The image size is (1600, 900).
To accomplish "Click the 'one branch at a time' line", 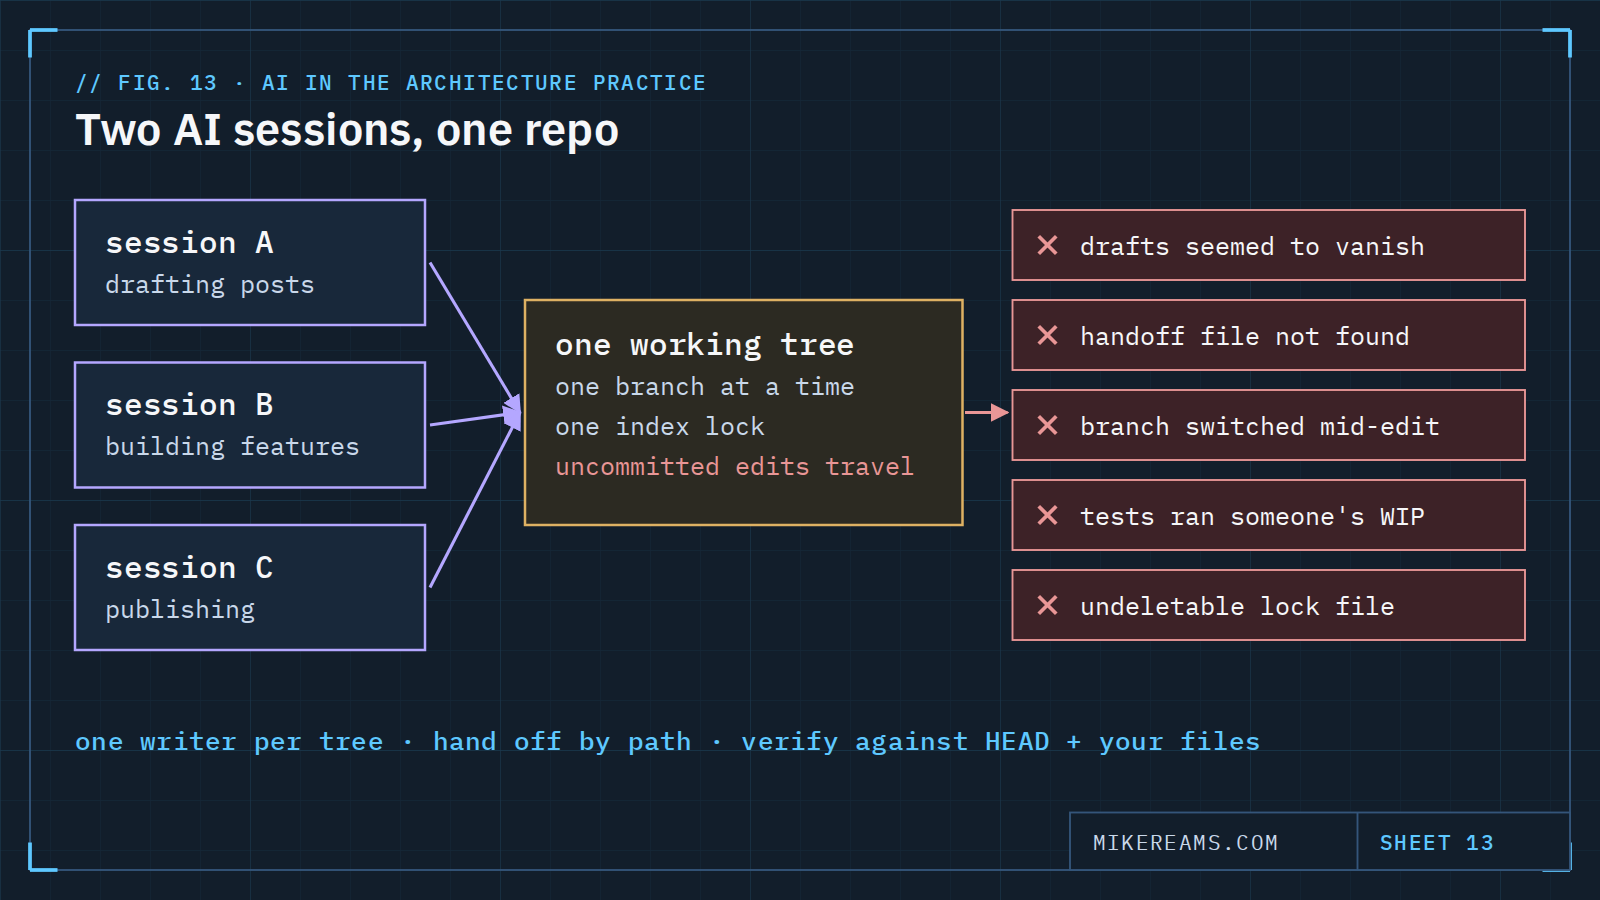I will point(705,387).
